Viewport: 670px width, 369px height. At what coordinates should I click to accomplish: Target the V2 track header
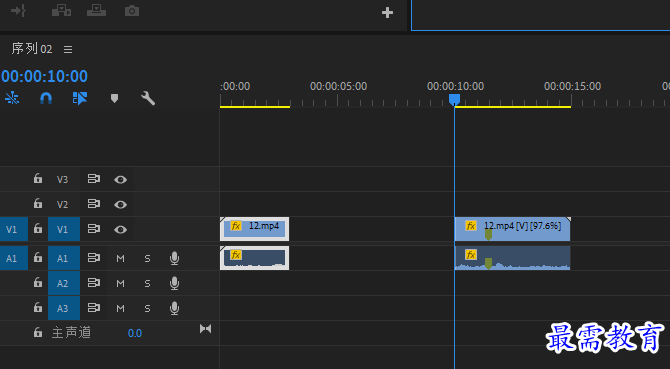[62, 205]
